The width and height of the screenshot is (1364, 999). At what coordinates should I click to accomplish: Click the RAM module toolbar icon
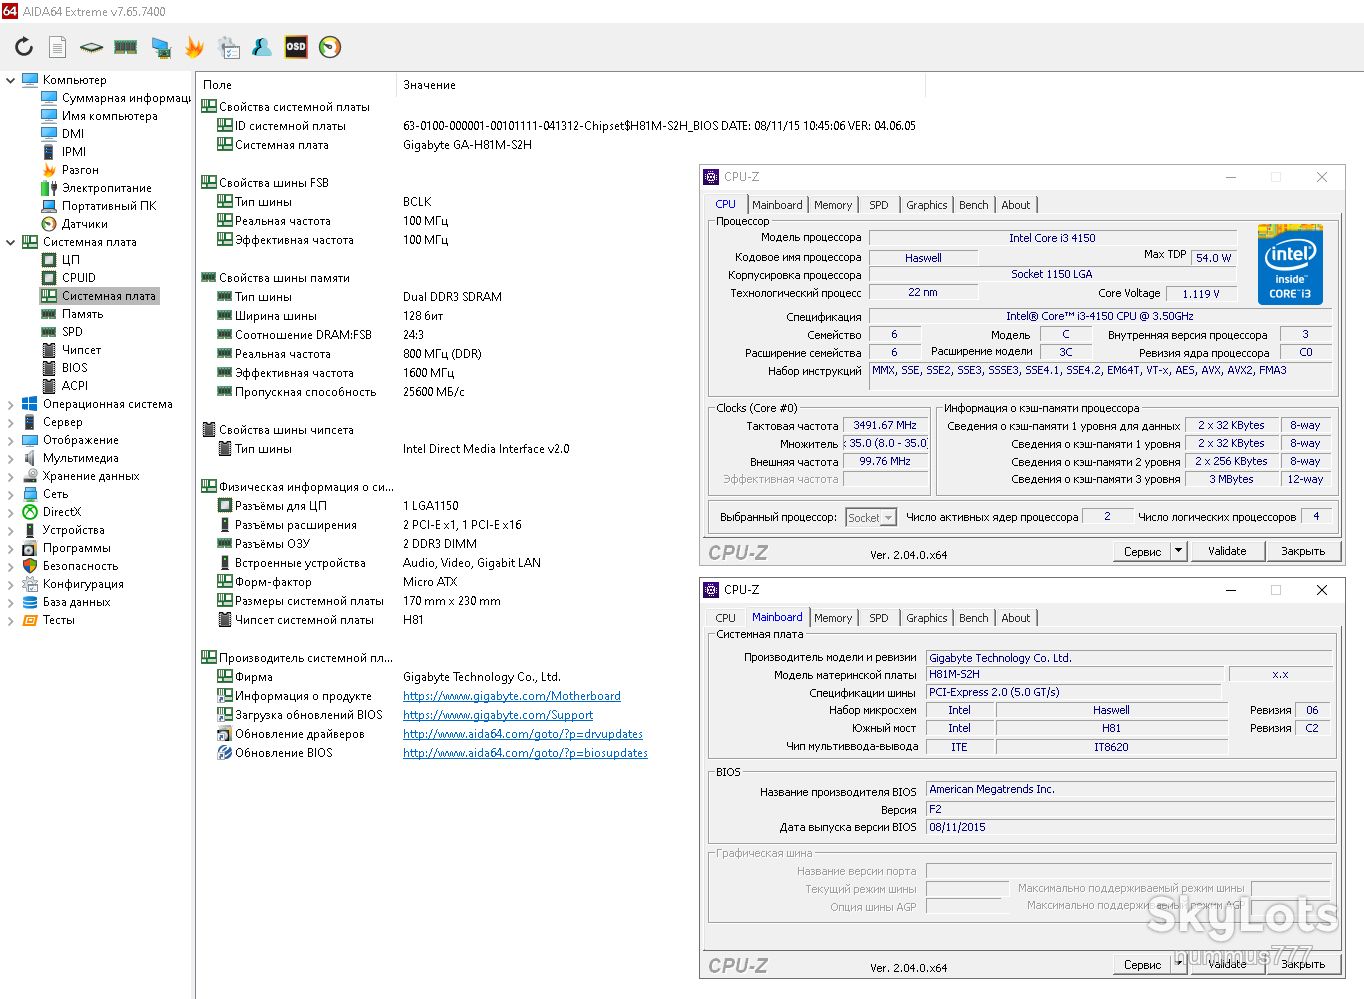tap(125, 47)
